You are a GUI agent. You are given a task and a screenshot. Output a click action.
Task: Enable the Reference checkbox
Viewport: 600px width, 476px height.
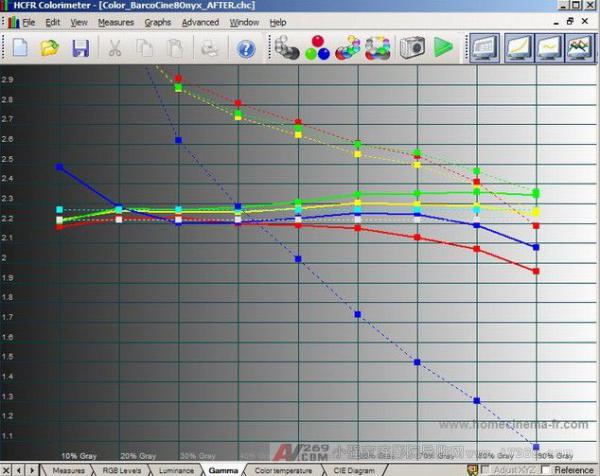click(x=546, y=469)
